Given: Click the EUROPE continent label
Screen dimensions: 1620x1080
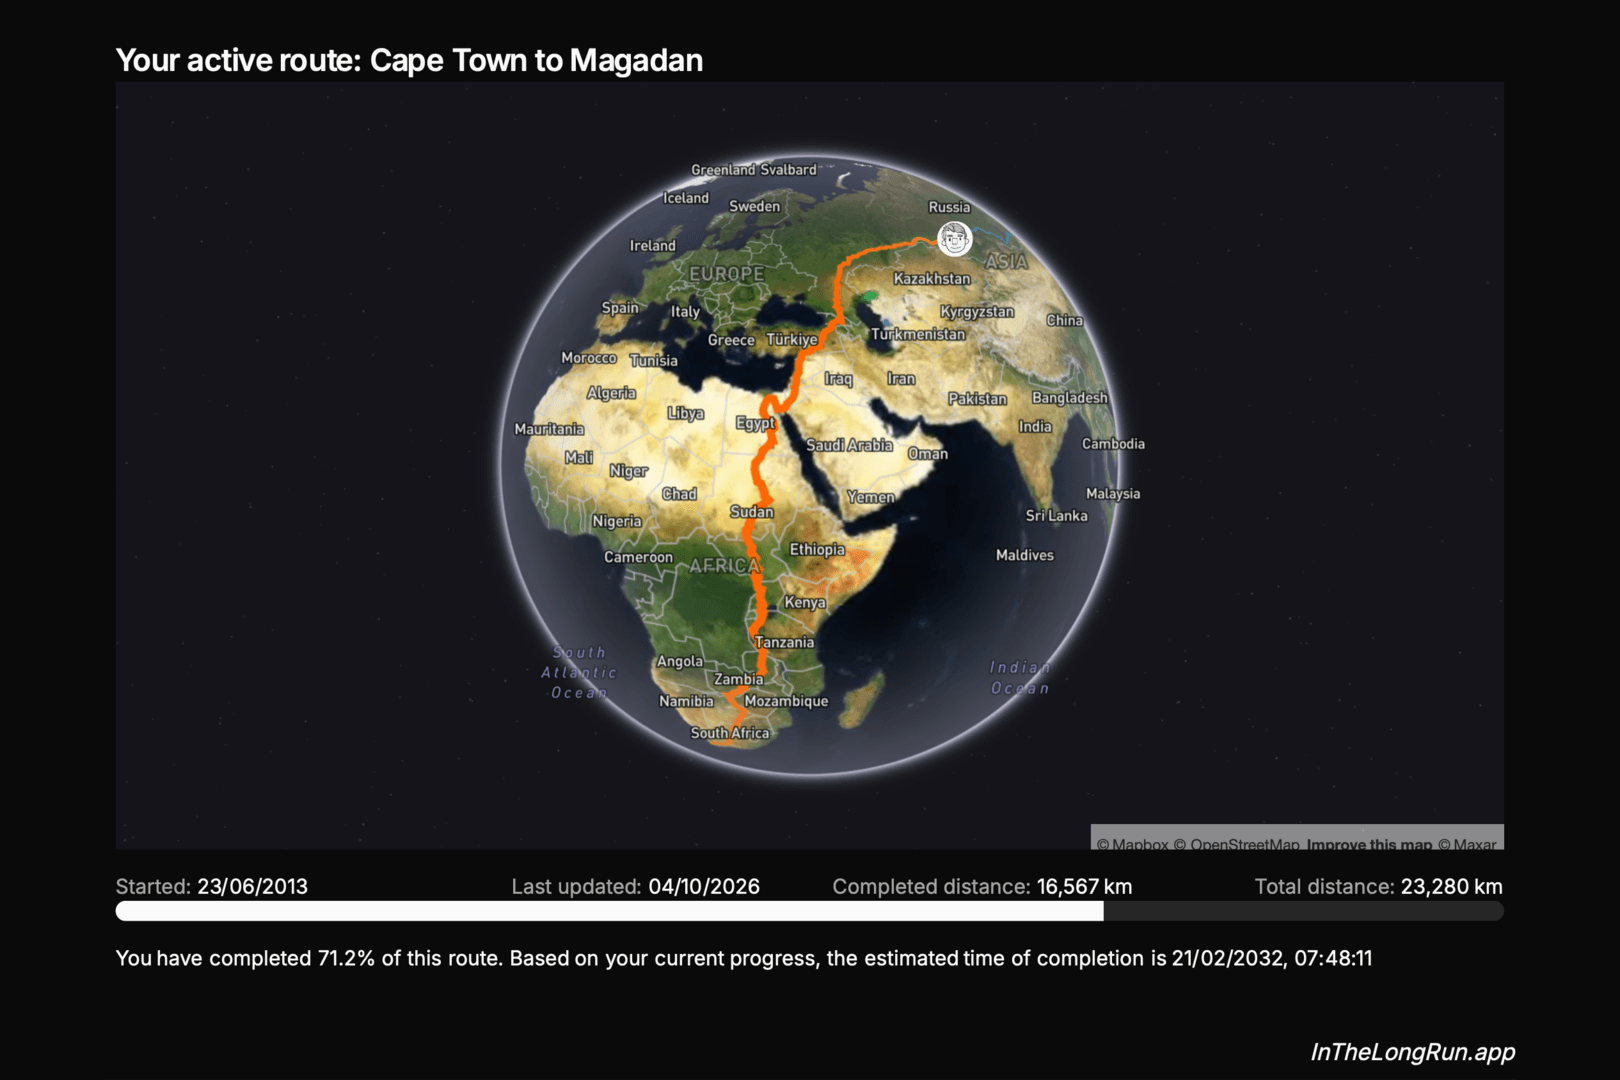Looking at the screenshot, I should 726,273.
